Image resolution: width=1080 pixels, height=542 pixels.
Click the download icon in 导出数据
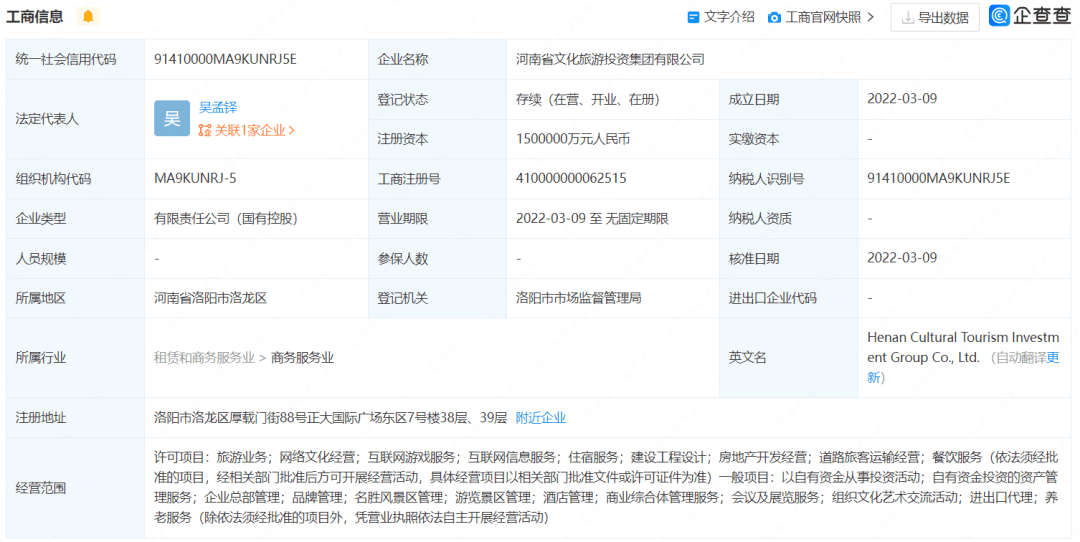908,18
